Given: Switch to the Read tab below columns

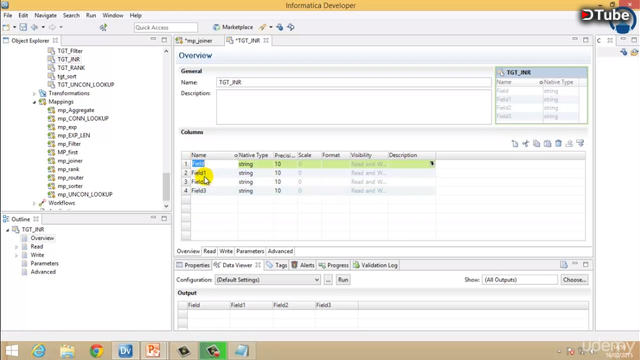Looking at the screenshot, I should [x=209, y=251].
